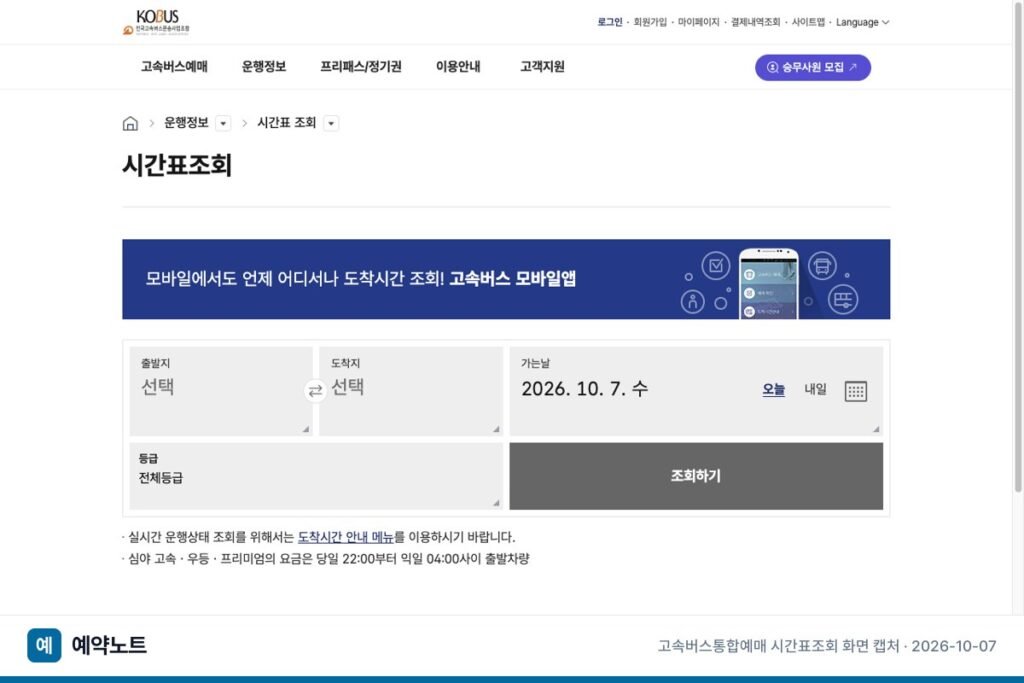Viewport: 1024px width, 683px height.
Task: Select 내일 as travel date
Action: 815,389
